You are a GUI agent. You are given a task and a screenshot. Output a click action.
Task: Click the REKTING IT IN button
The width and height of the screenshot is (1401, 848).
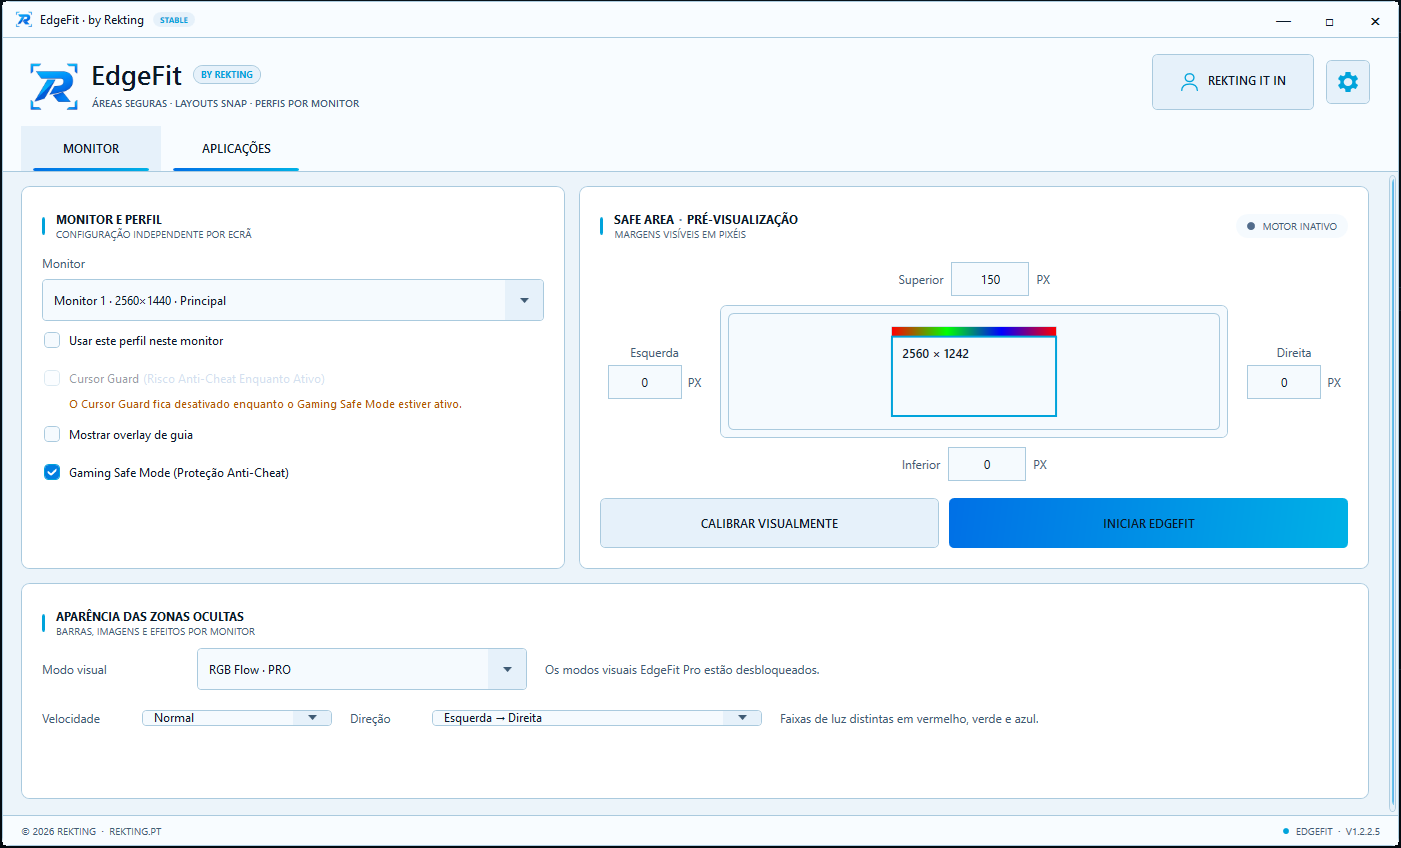click(1233, 82)
